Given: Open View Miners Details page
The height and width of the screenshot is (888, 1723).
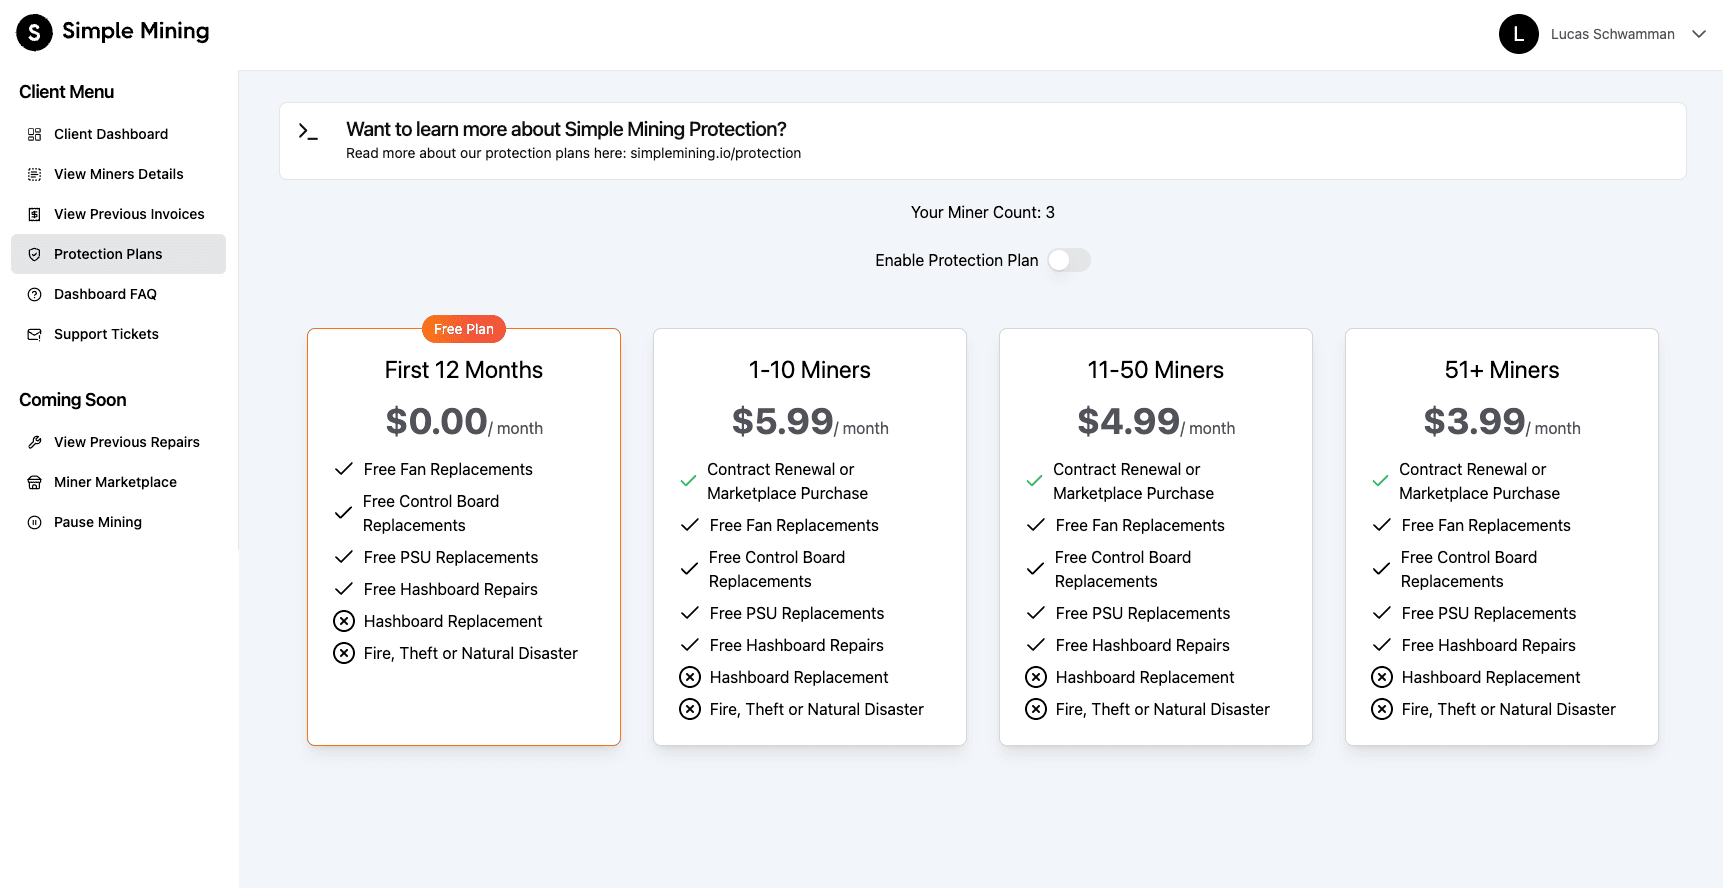Looking at the screenshot, I should (118, 174).
